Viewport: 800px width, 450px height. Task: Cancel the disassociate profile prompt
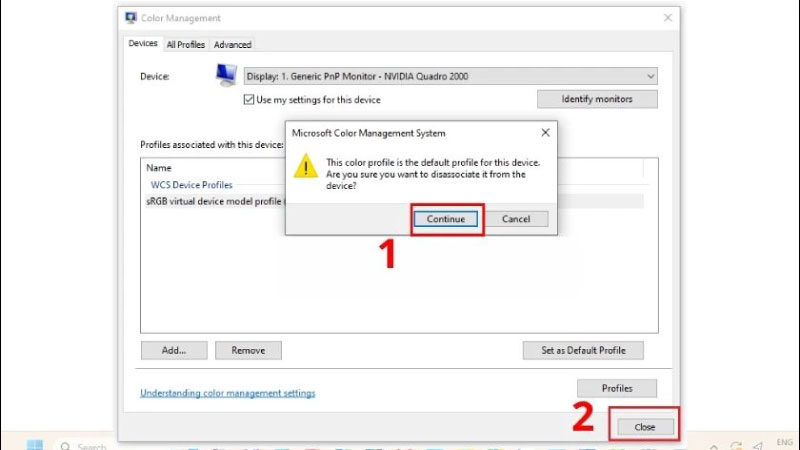point(516,219)
